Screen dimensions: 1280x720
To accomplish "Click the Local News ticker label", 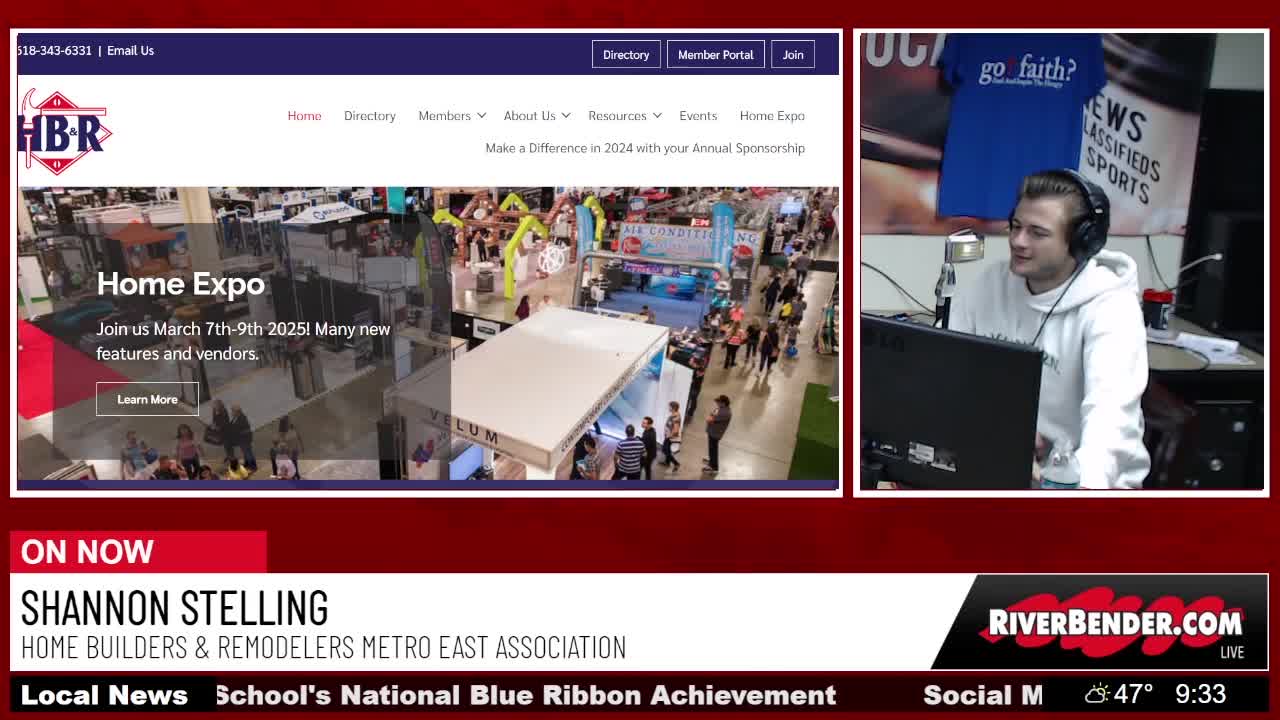I will pyautogui.click(x=104, y=695).
